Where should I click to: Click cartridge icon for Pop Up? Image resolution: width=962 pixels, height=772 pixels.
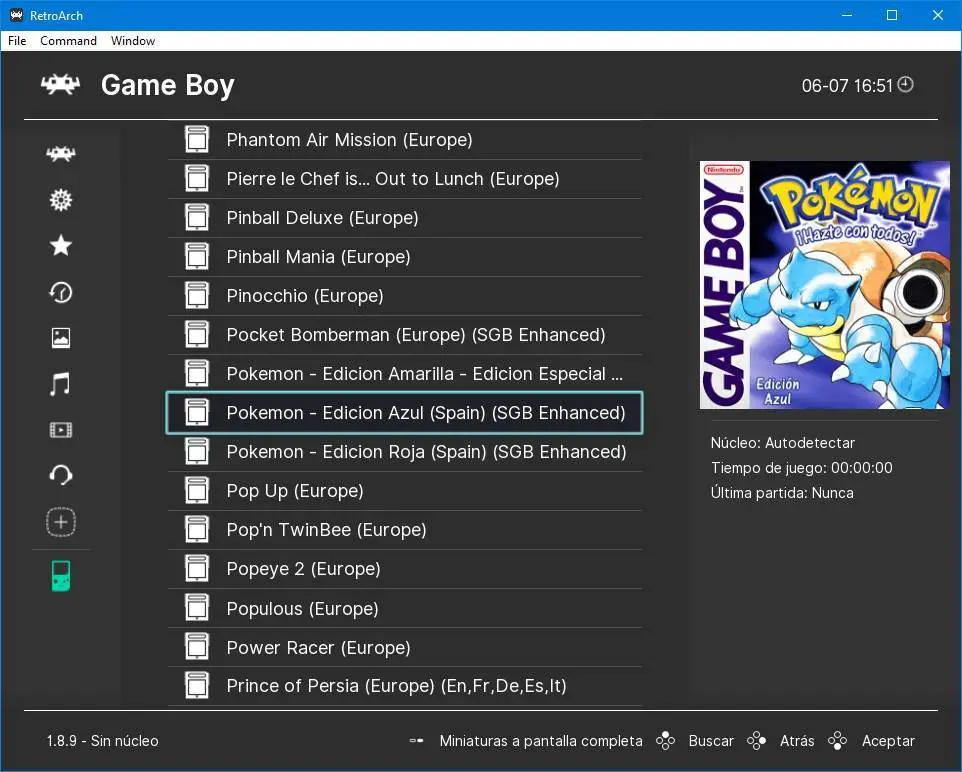[197, 490]
